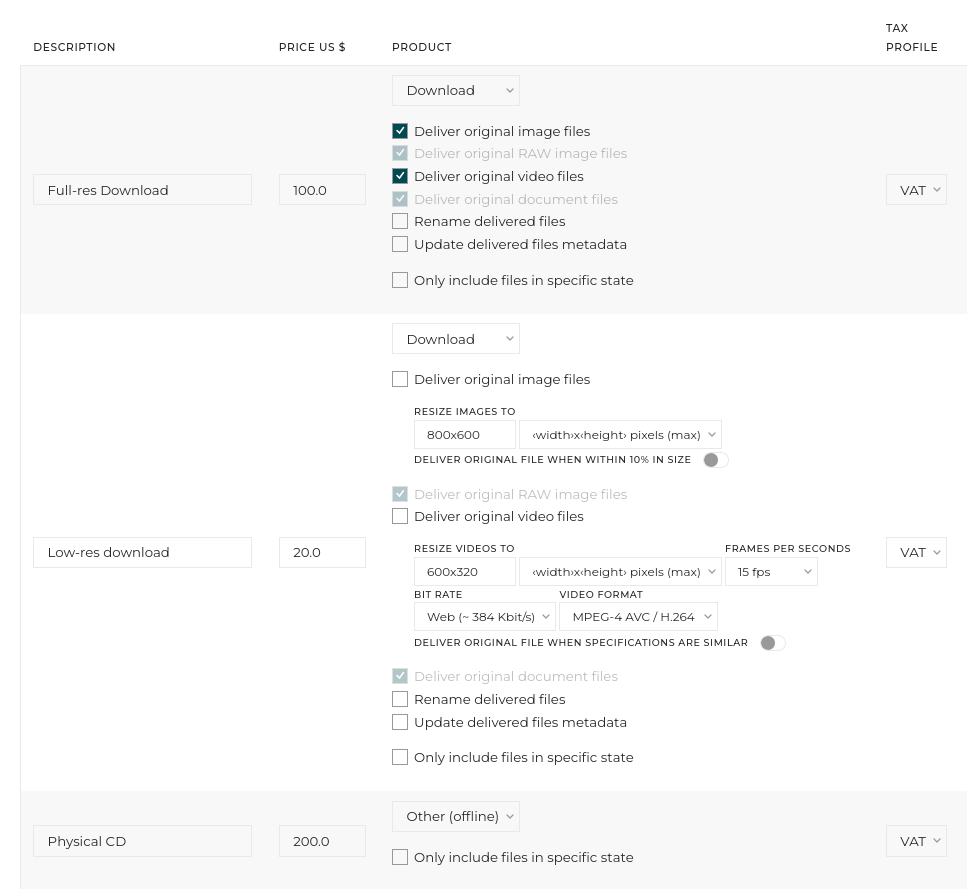Click the 'Physical CD' description field
The image size is (967, 889).
tap(142, 841)
